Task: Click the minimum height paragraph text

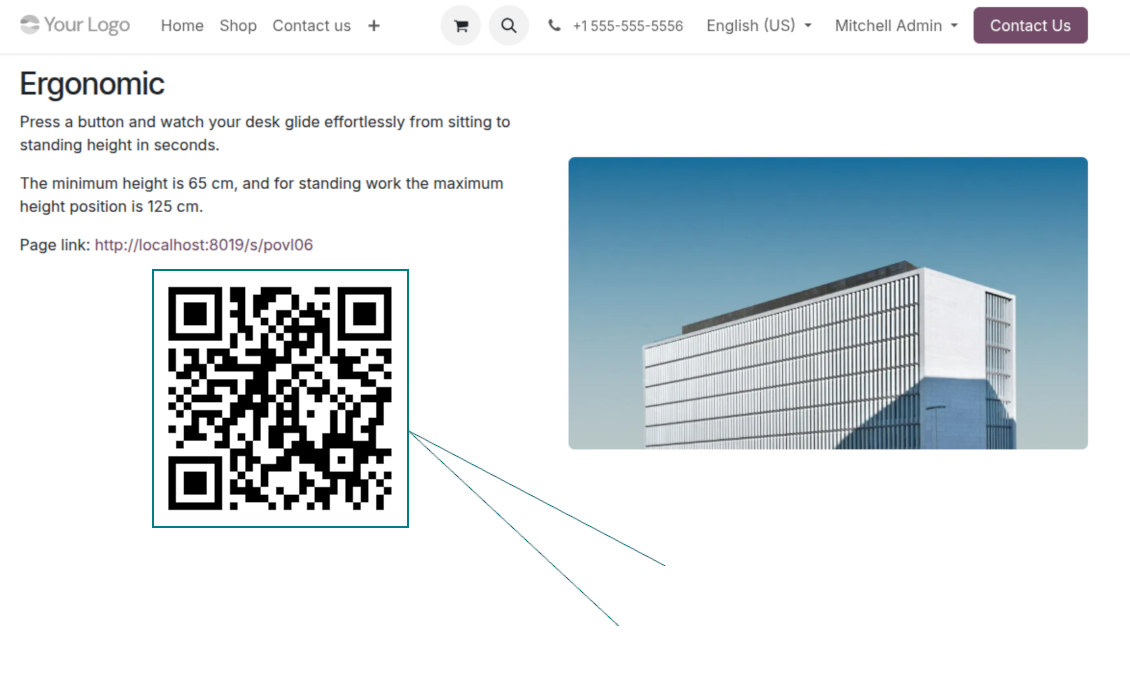Action: pos(261,195)
